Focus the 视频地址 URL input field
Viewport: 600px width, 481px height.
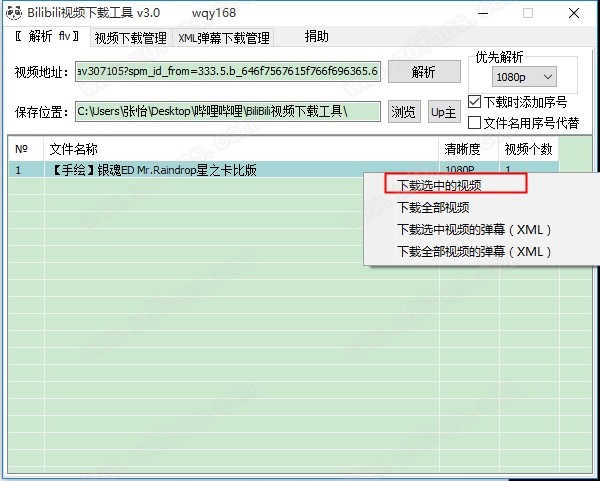coord(228,71)
